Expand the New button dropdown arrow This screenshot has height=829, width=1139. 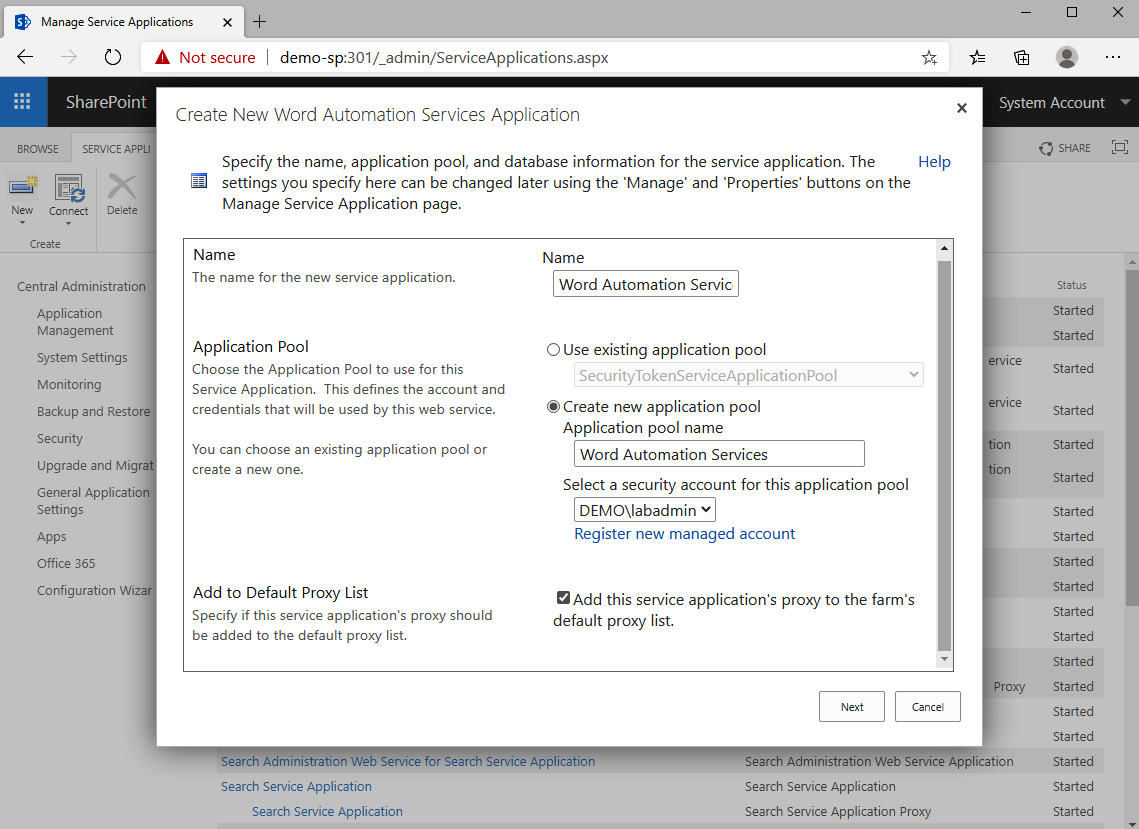tap(23, 223)
